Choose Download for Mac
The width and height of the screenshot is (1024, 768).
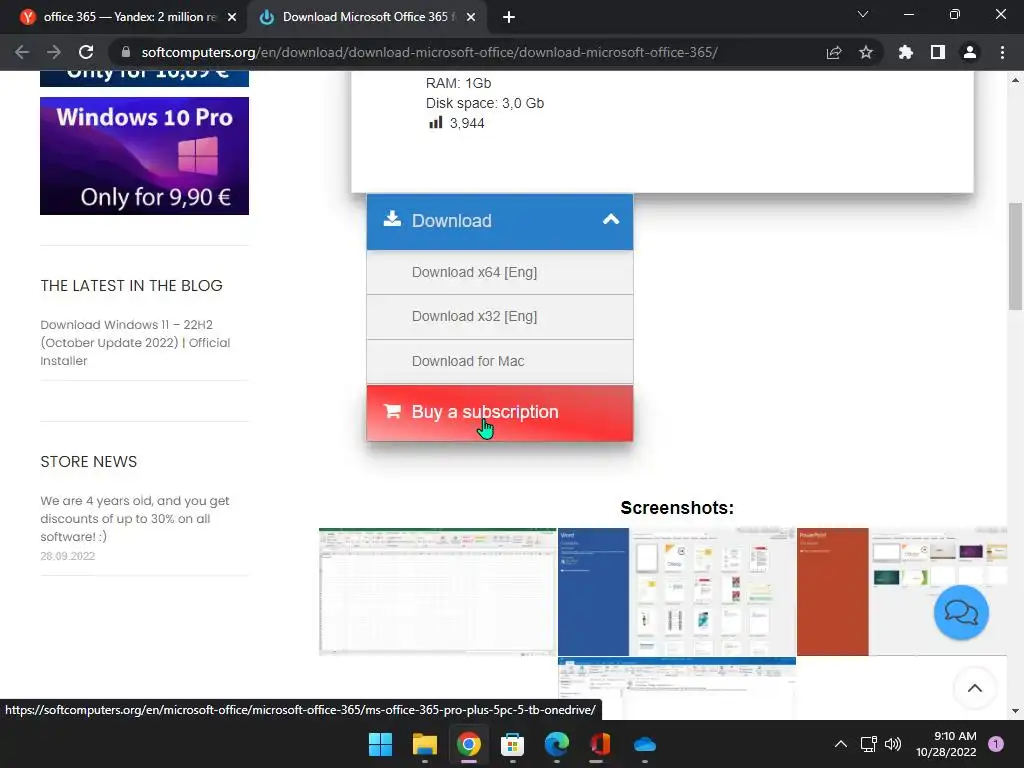point(500,361)
